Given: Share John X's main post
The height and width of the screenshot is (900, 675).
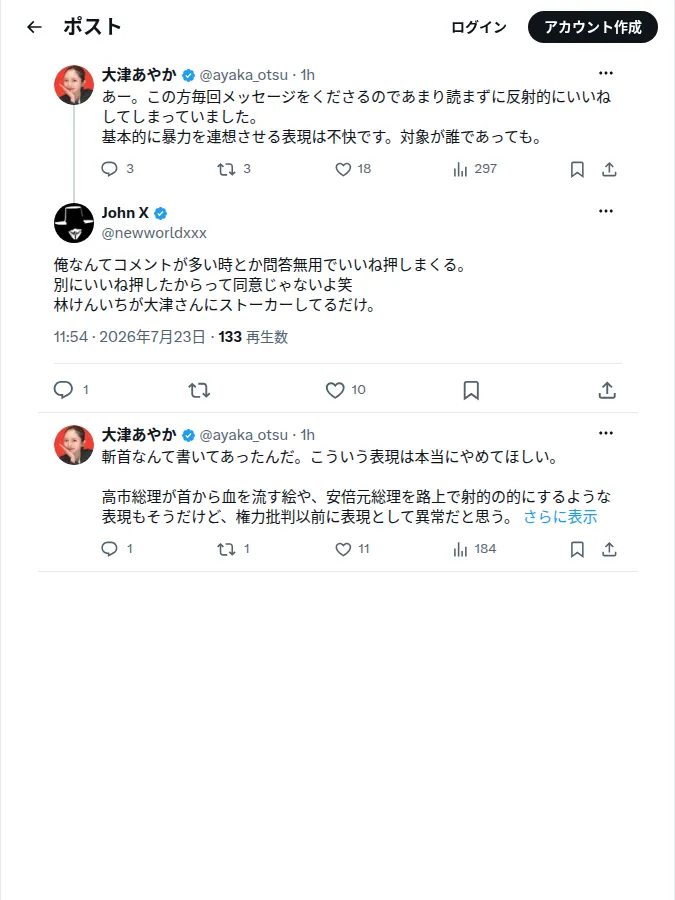Looking at the screenshot, I should (607, 390).
